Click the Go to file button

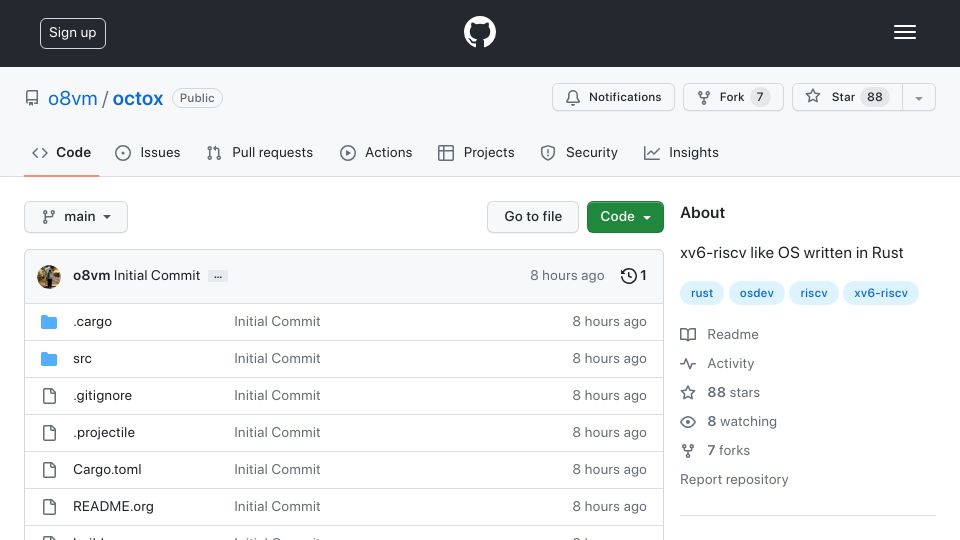tap(533, 217)
